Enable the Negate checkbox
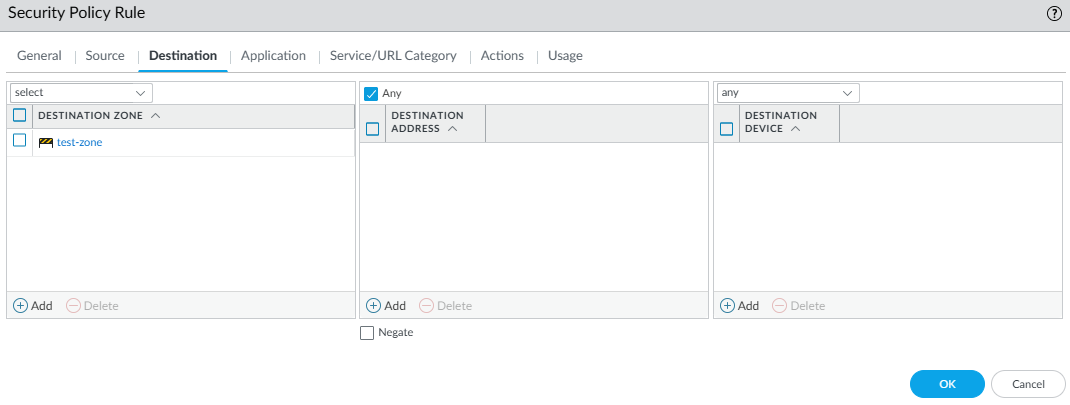 point(367,333)
